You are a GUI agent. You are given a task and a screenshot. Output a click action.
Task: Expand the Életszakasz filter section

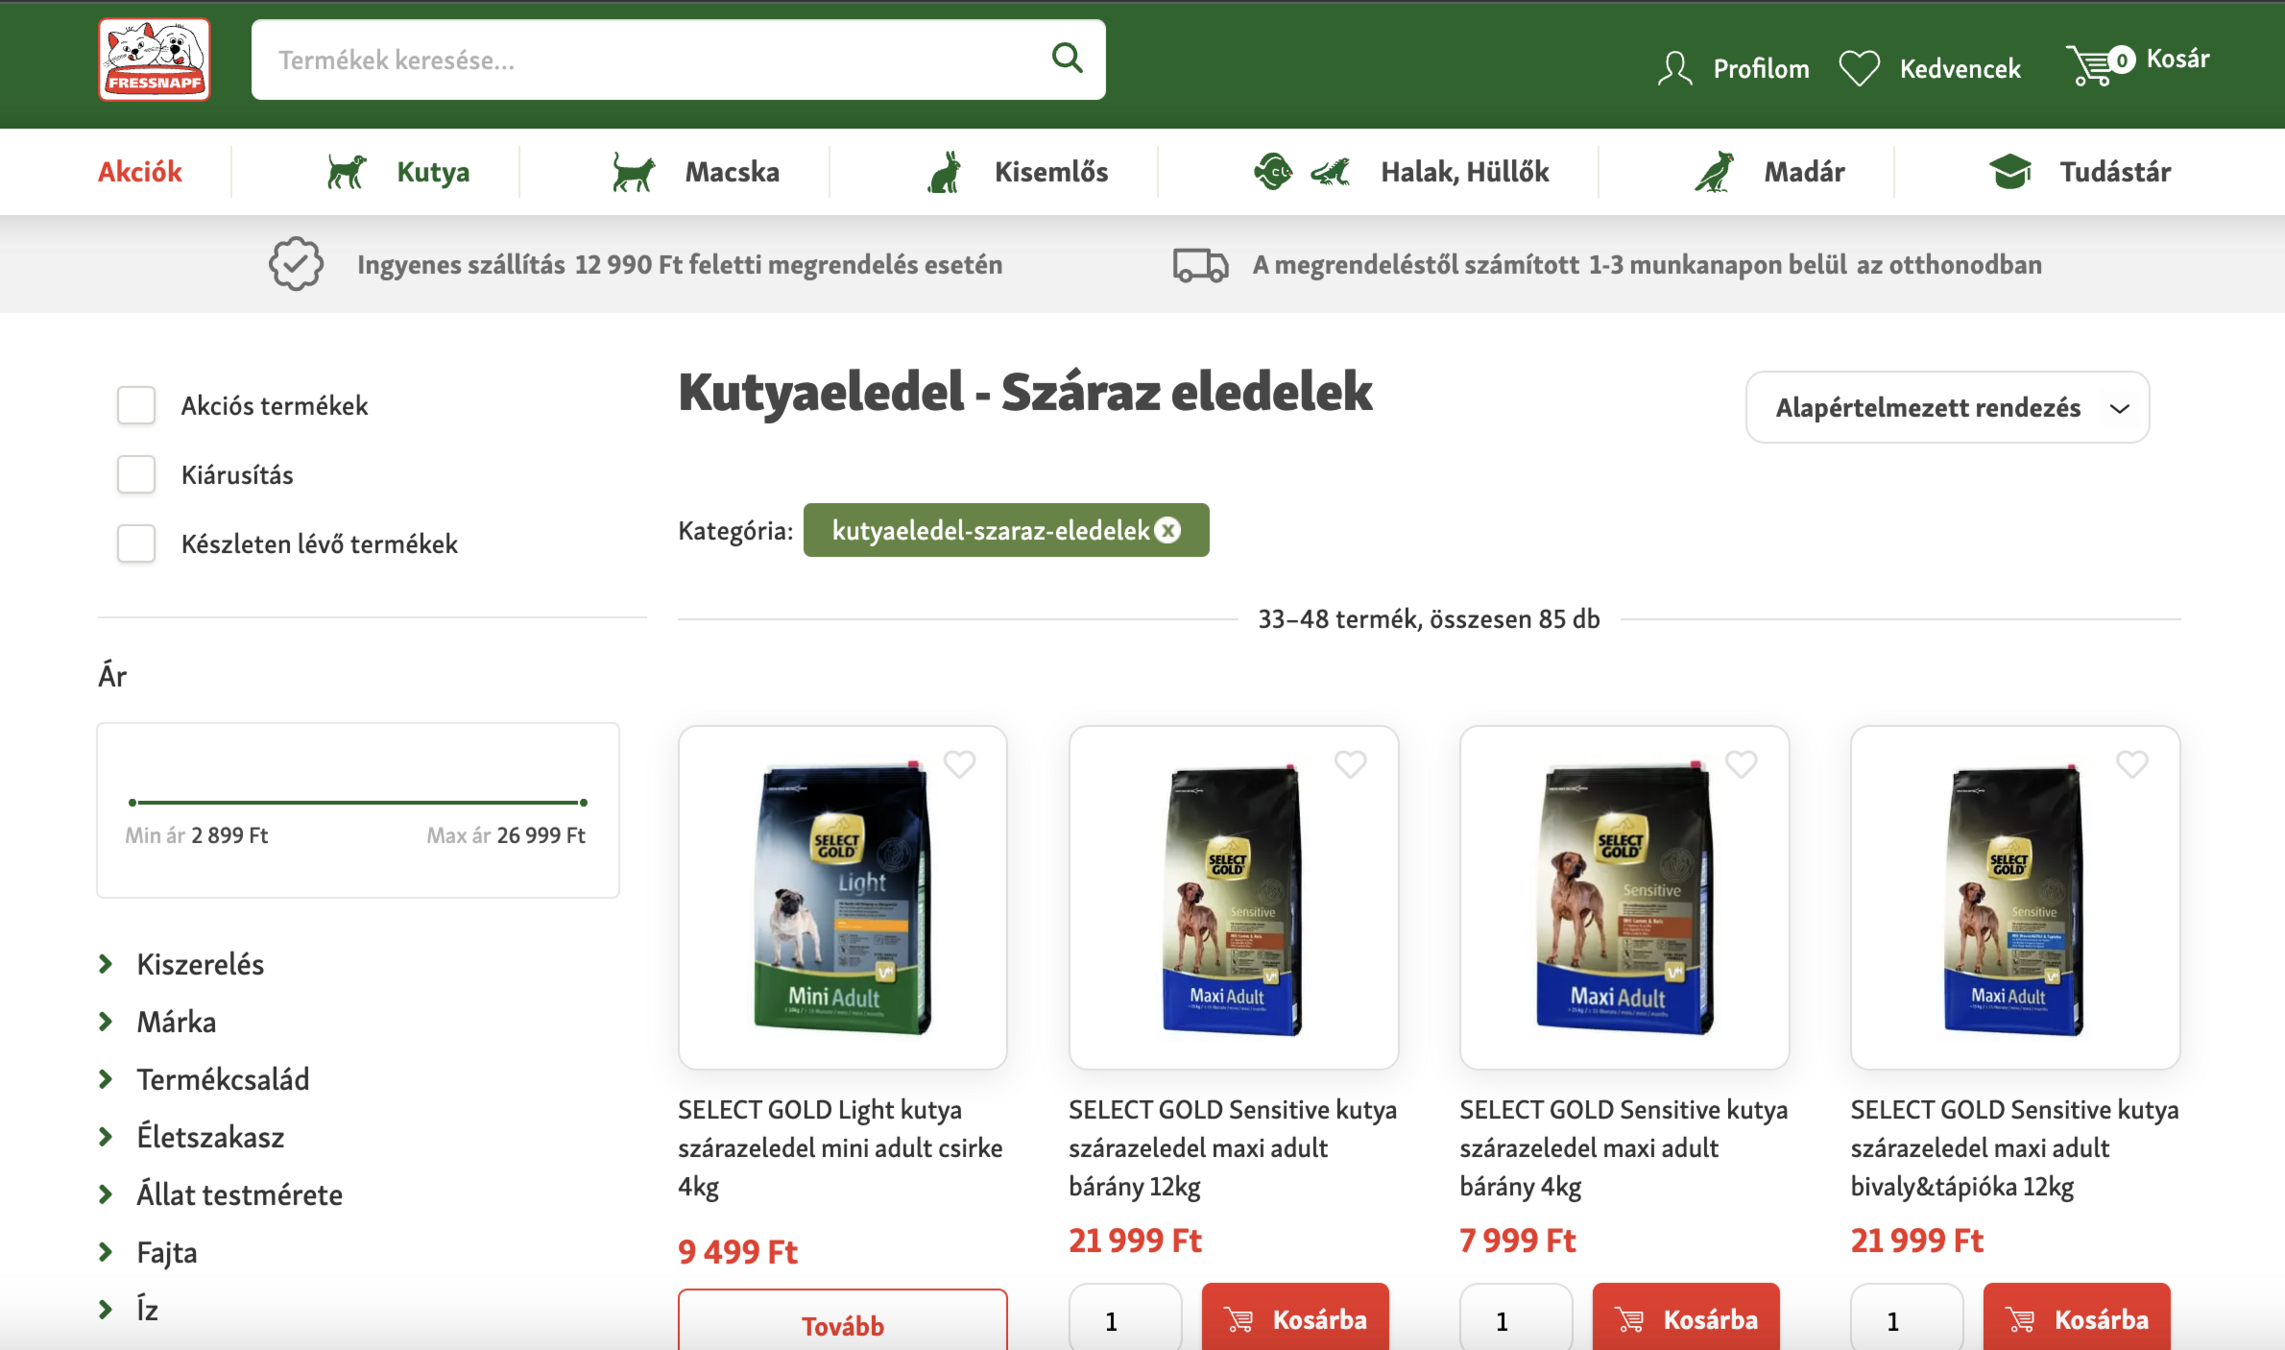210,1136
